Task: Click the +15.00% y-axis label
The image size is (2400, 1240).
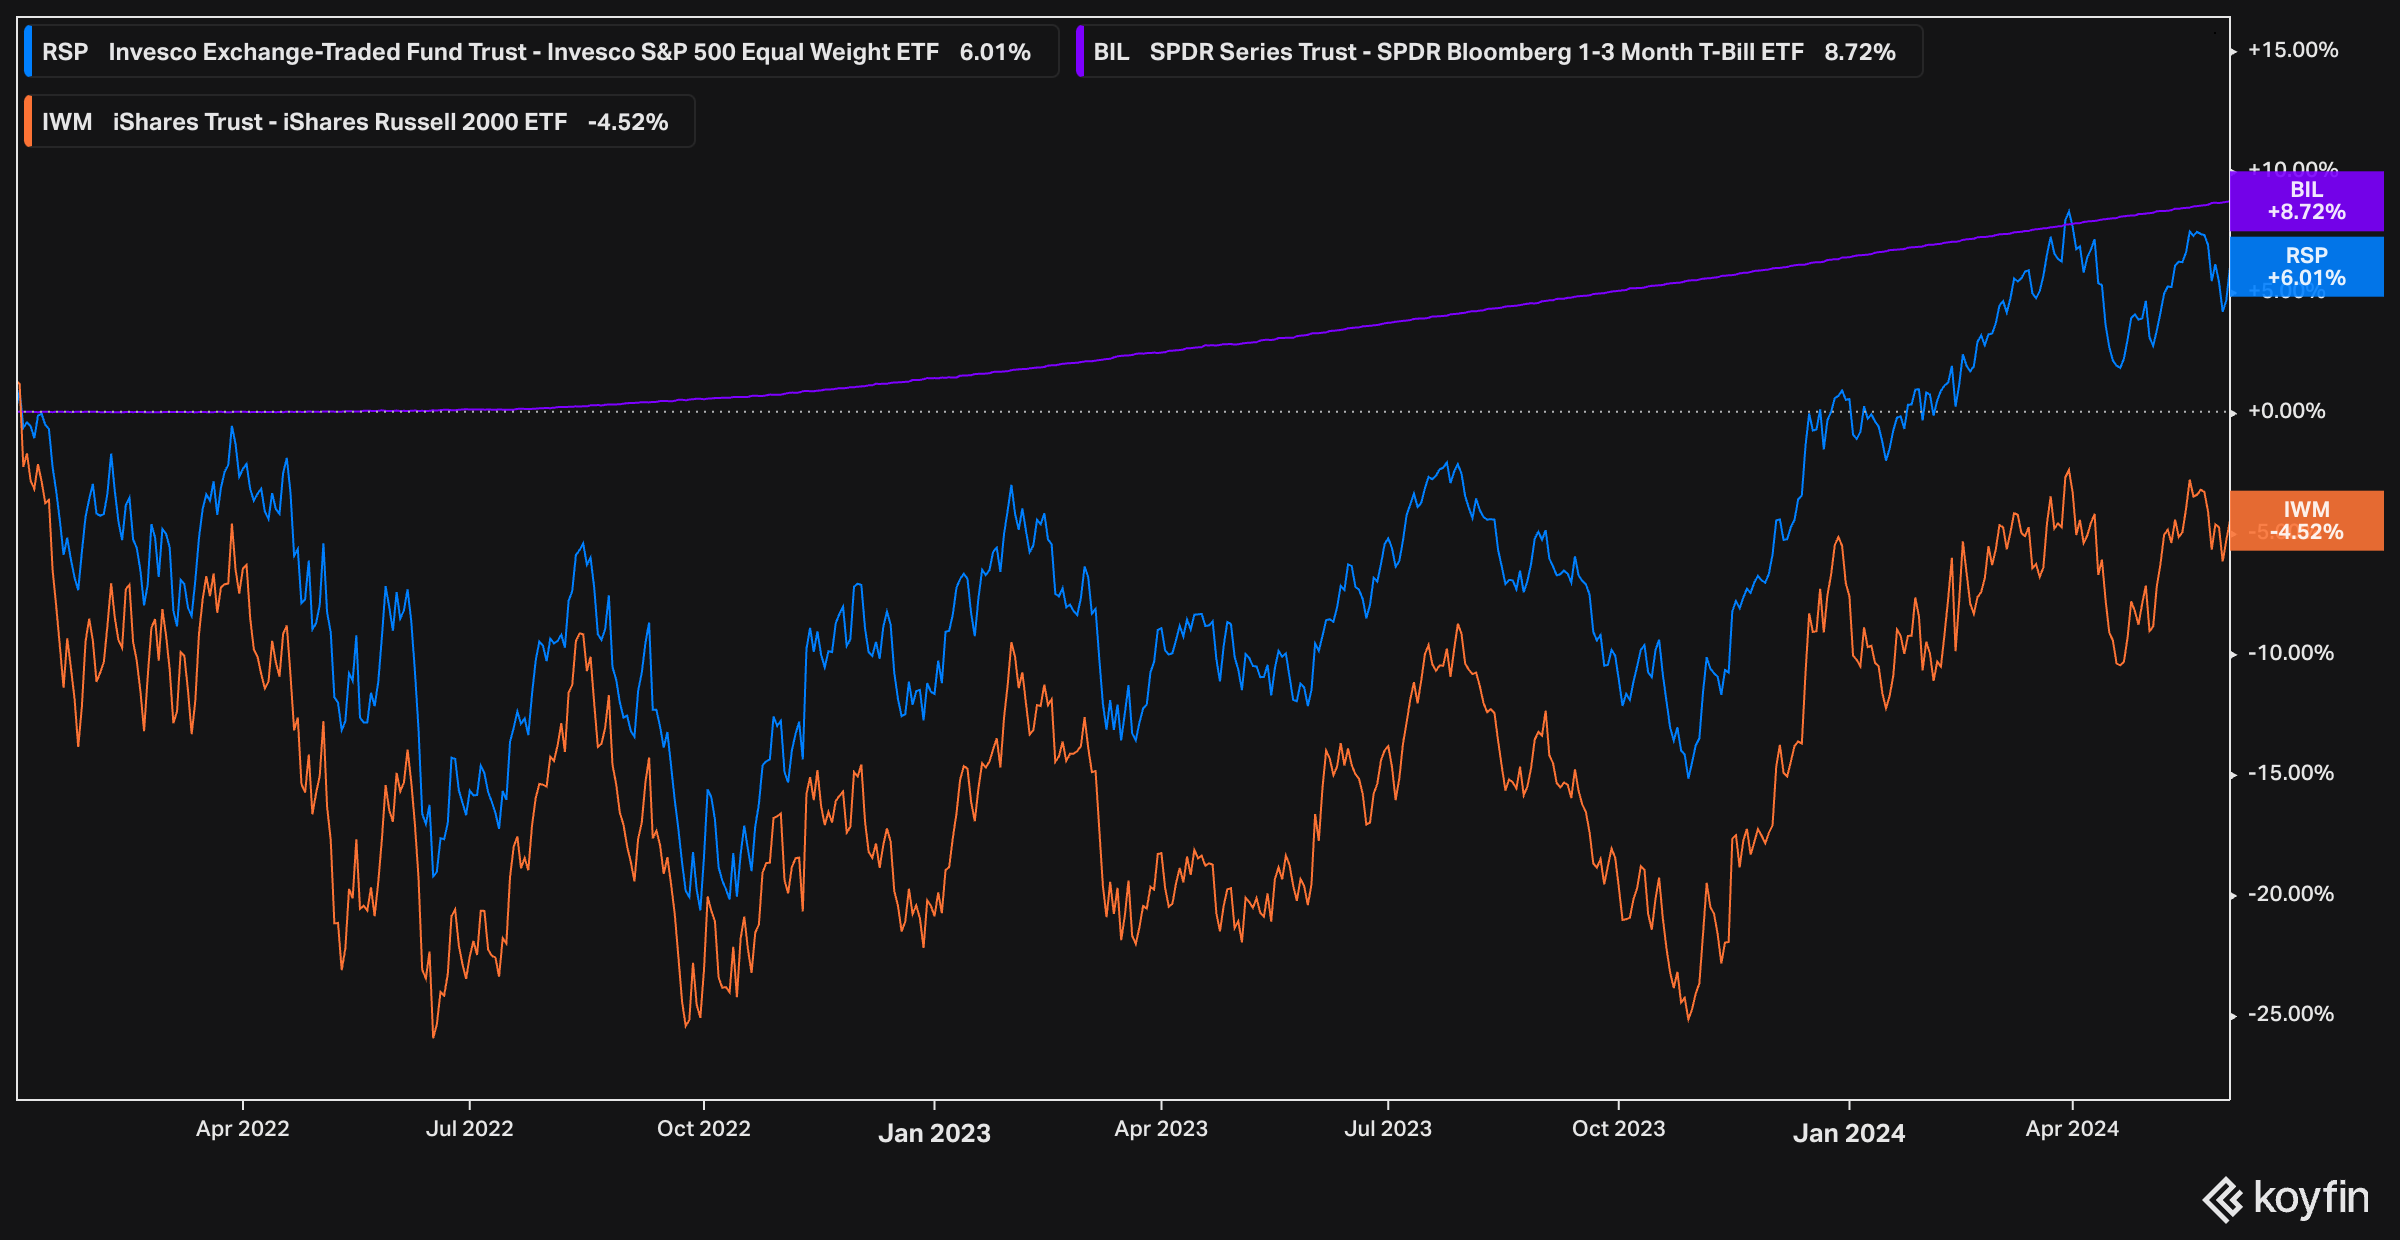Action: coord(2292,50)
